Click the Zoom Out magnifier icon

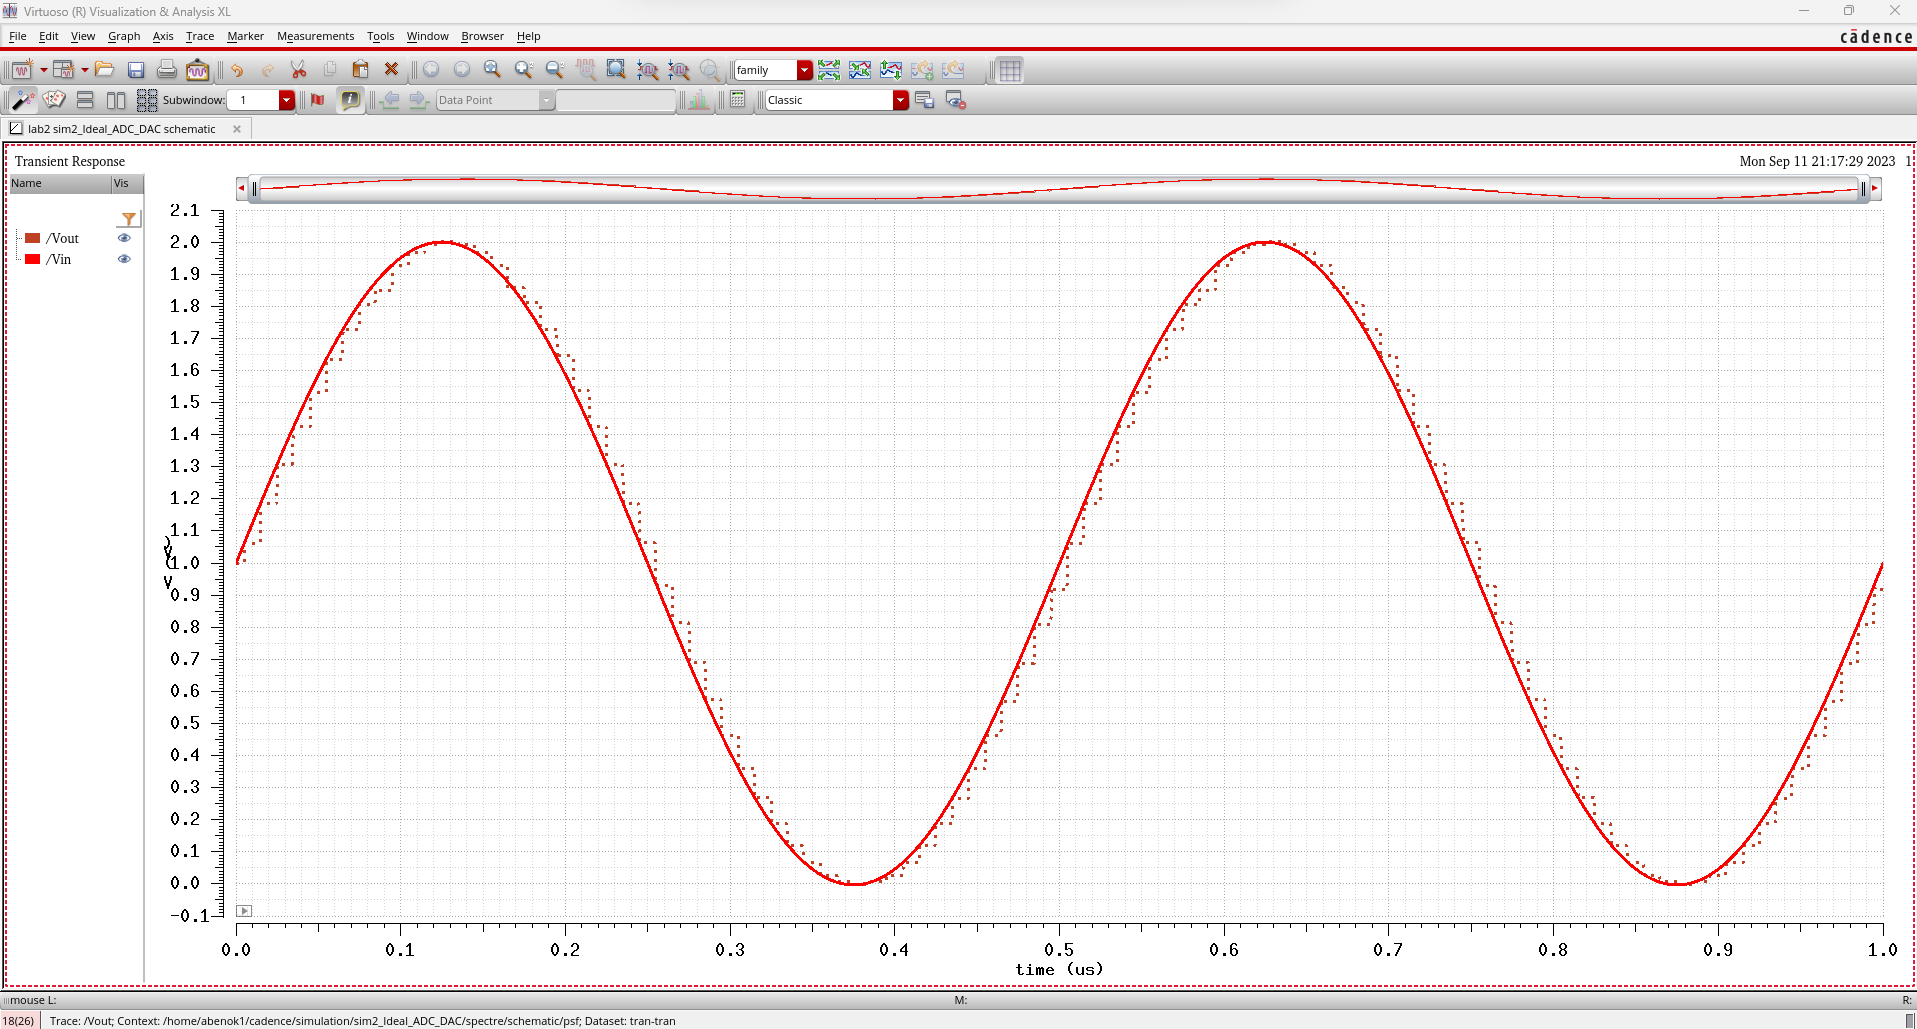(x=554, y=70)
